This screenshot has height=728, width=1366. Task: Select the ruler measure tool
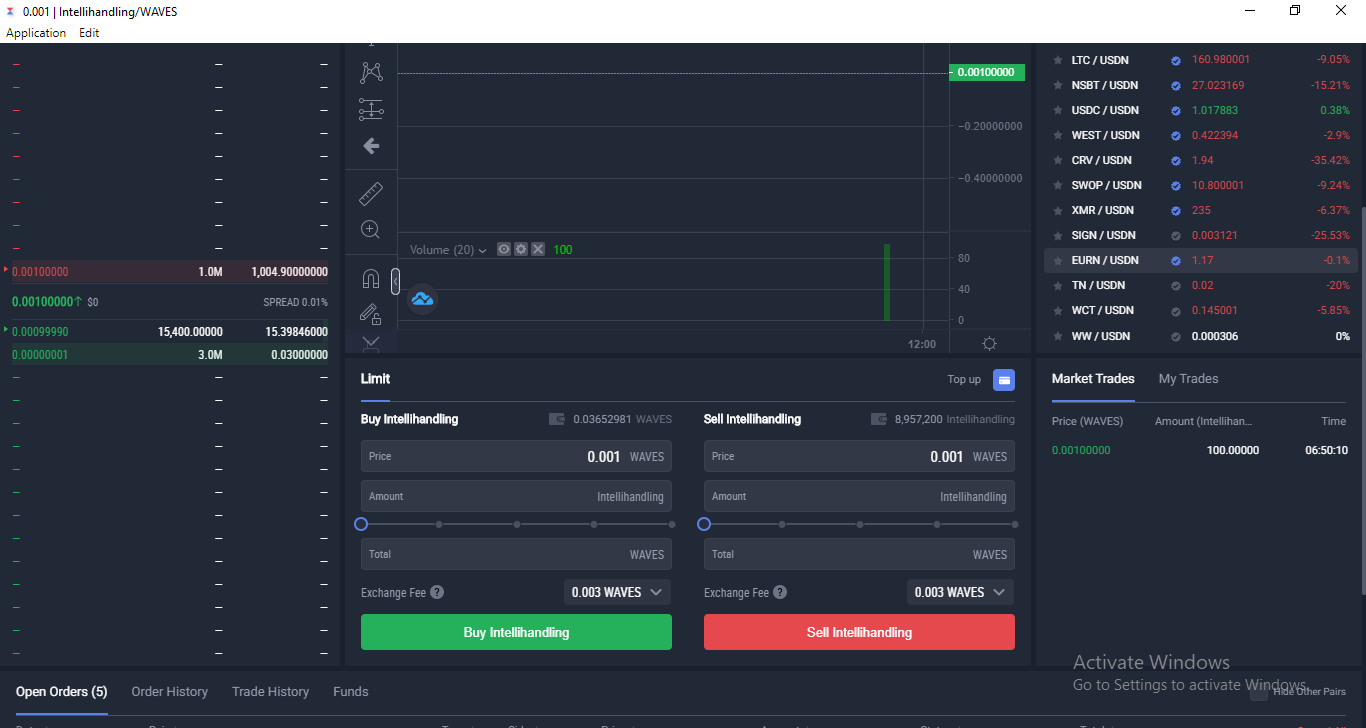pyautogui.click(x=371, y=193)
